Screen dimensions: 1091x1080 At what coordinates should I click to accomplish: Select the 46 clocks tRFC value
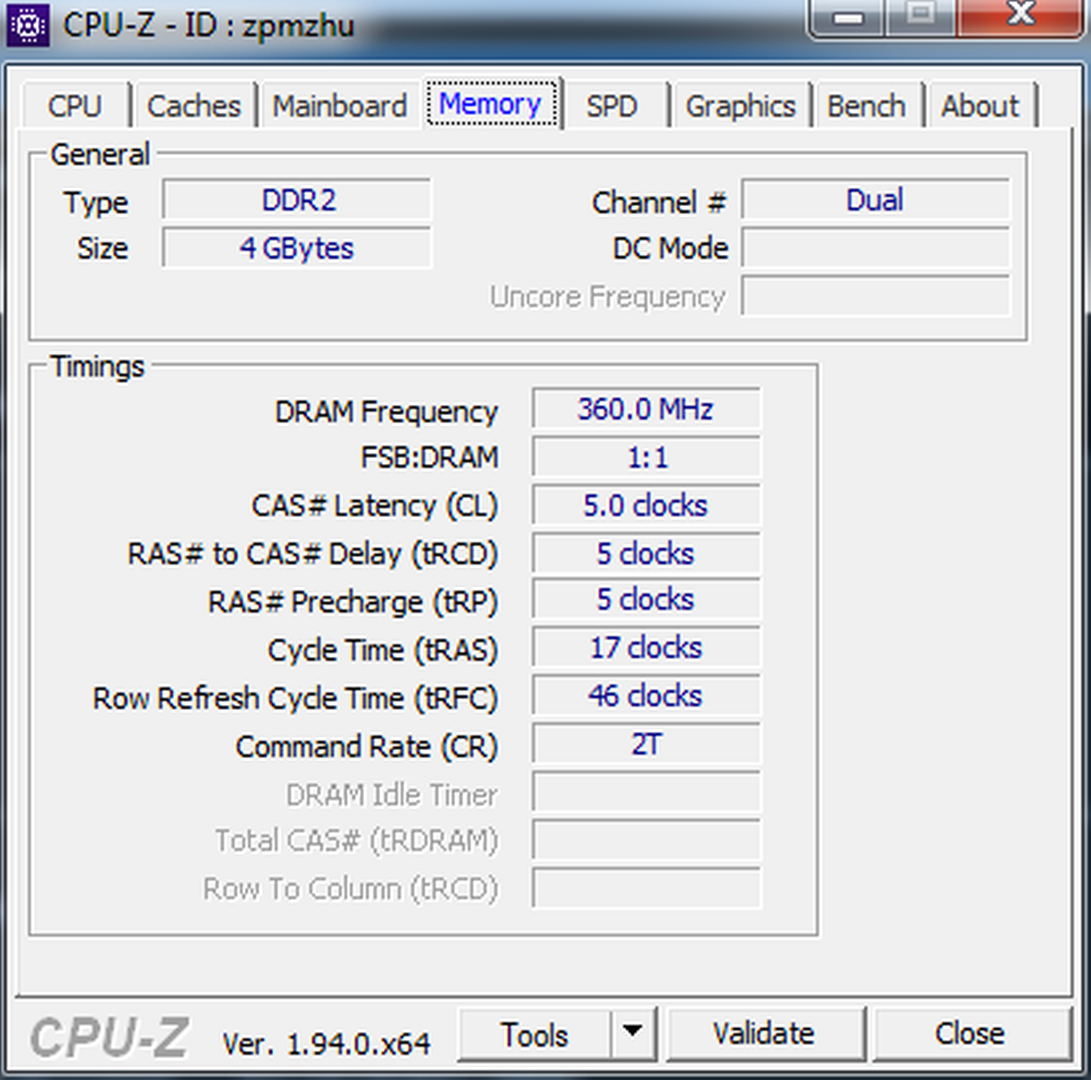coord(646,696)
